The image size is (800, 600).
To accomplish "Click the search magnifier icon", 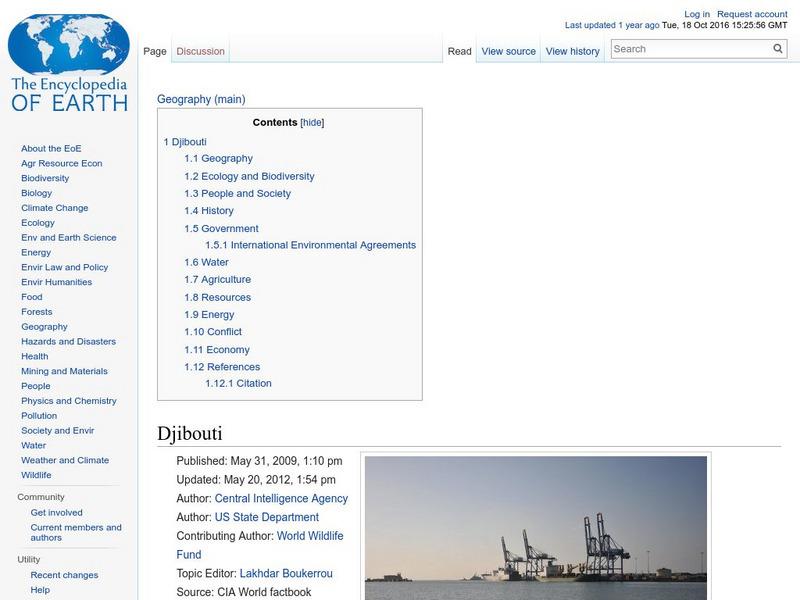I will point(778,49).
